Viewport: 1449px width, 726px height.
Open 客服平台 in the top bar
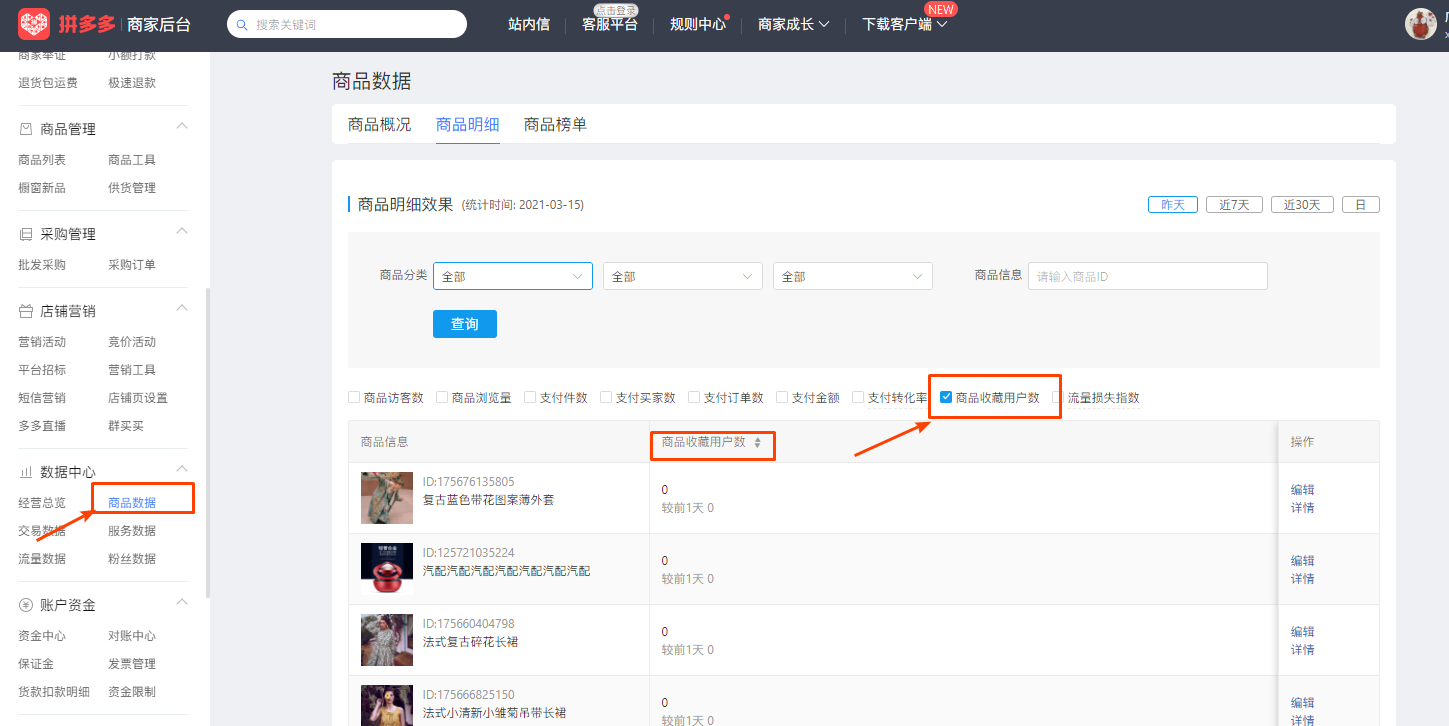click(x=610, y=24)
